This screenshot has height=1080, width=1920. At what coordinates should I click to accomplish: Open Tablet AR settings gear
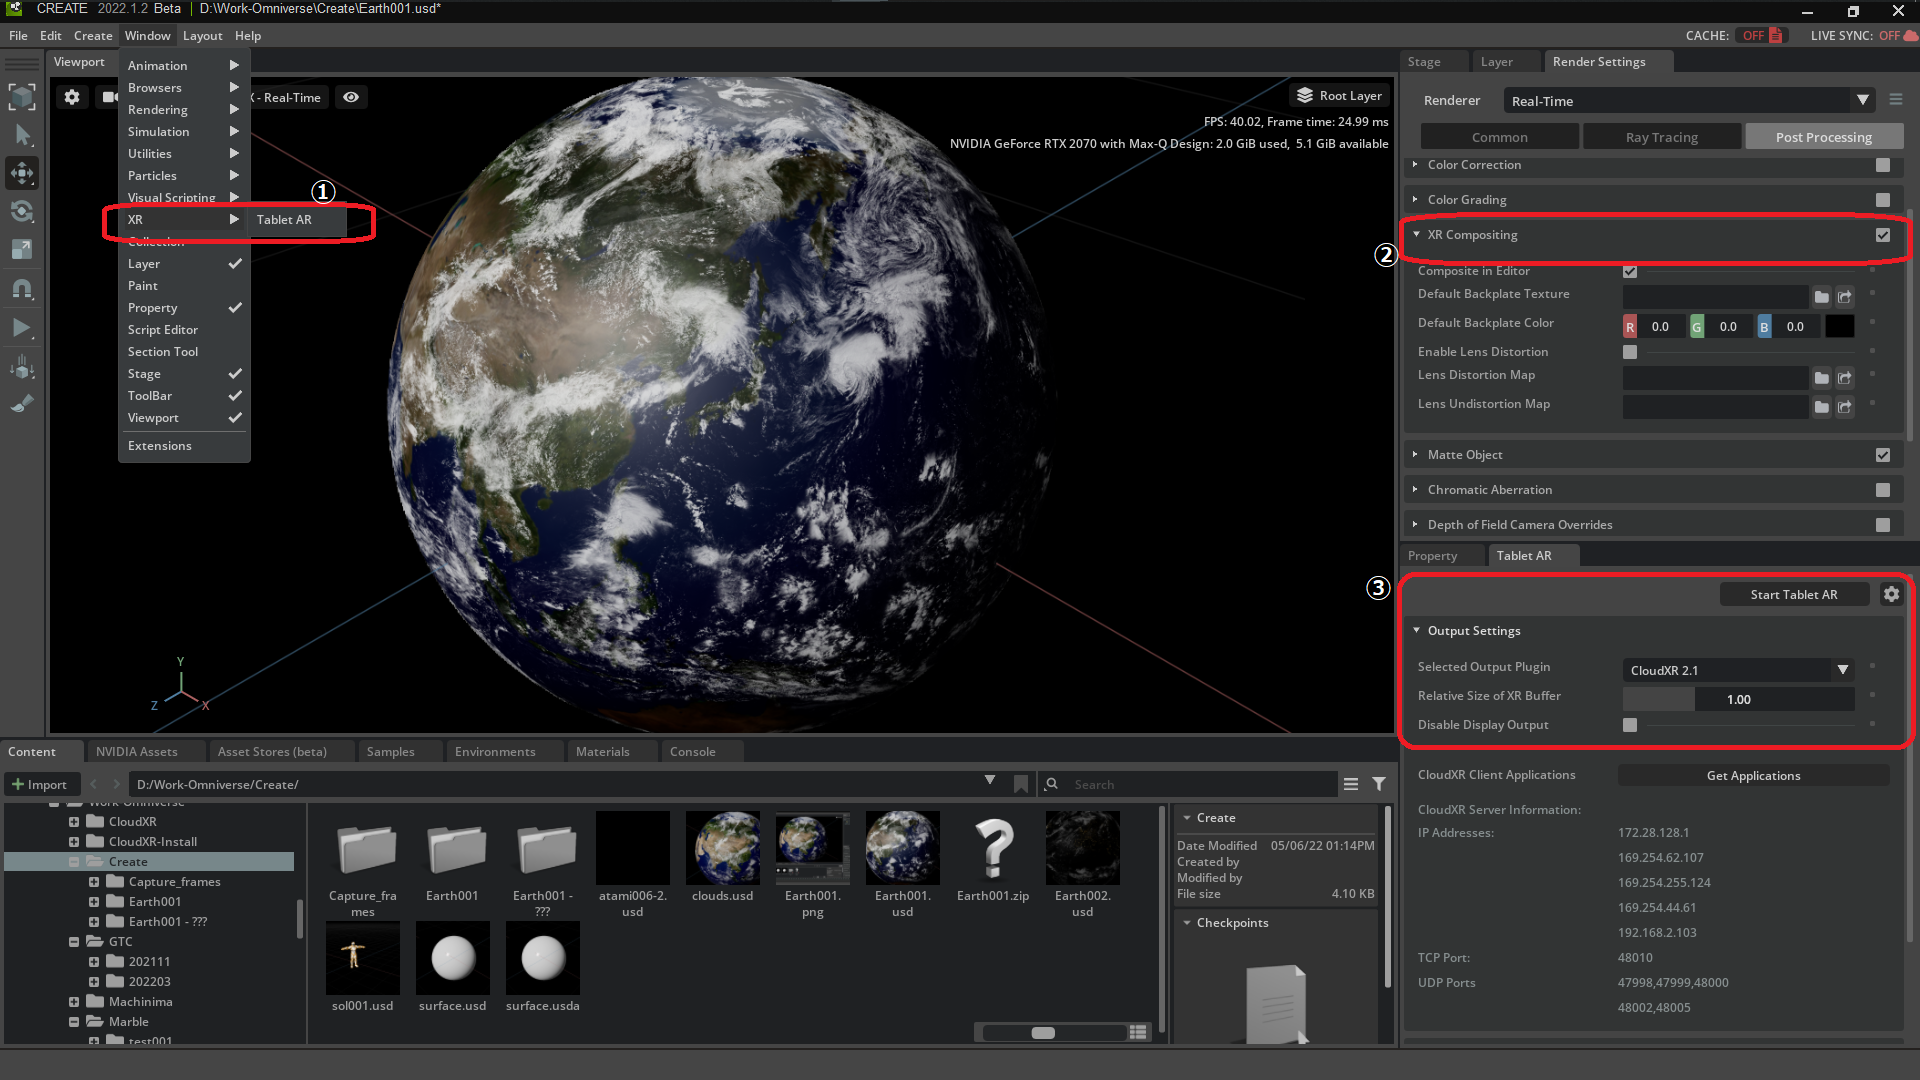click(x=1891, y=594)
